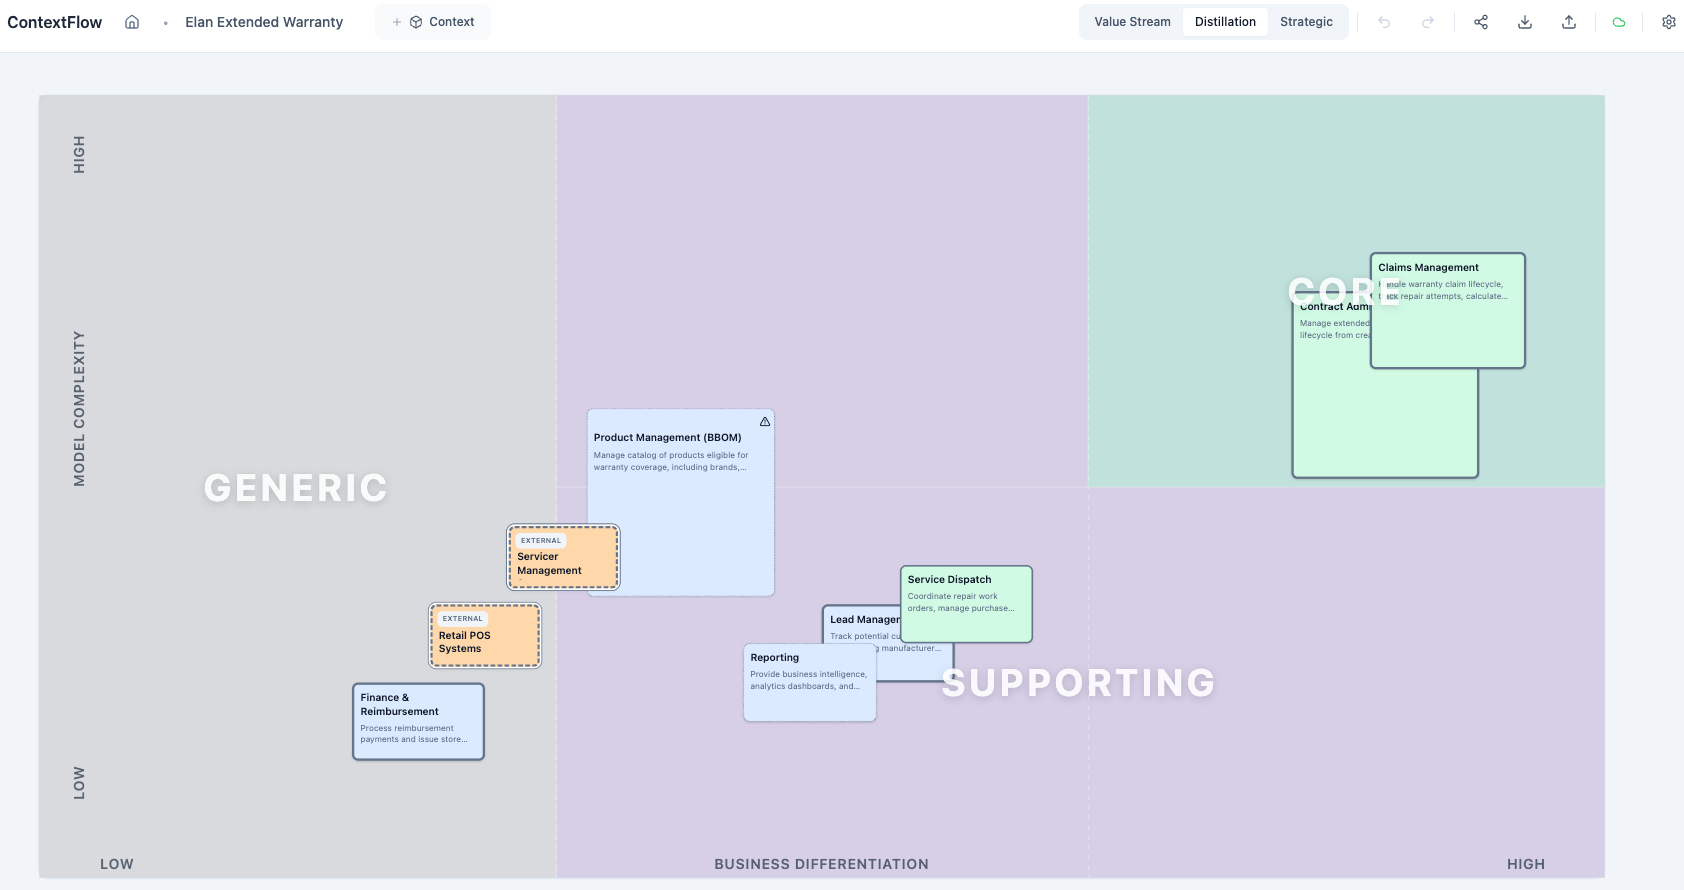Screen dimensions: 1684x890
Task: Click the add Context button
Action: coord(433,22)
